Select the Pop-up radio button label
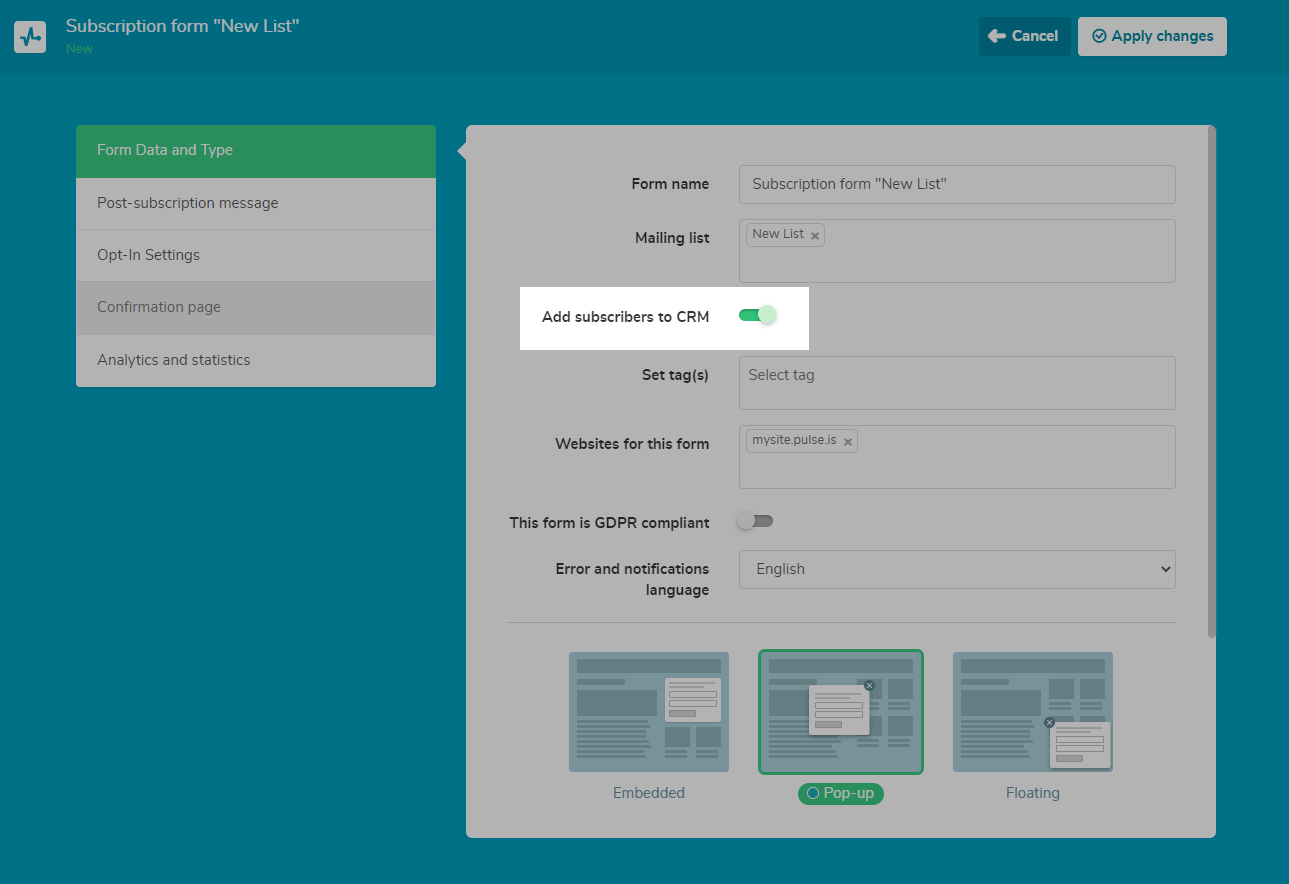The image size is (1289, 884). pyautogui.click(x=840, y=793)
